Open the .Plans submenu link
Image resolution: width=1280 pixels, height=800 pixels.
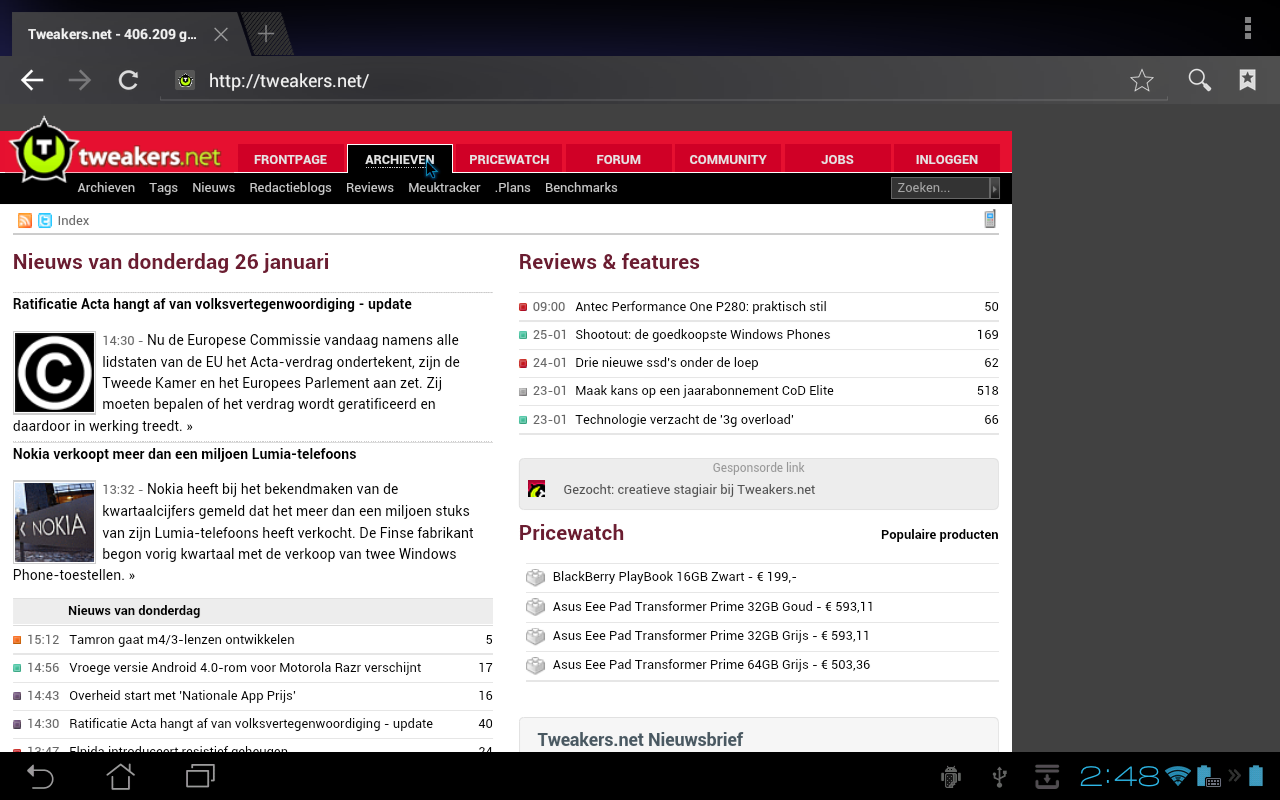point(513,187)
